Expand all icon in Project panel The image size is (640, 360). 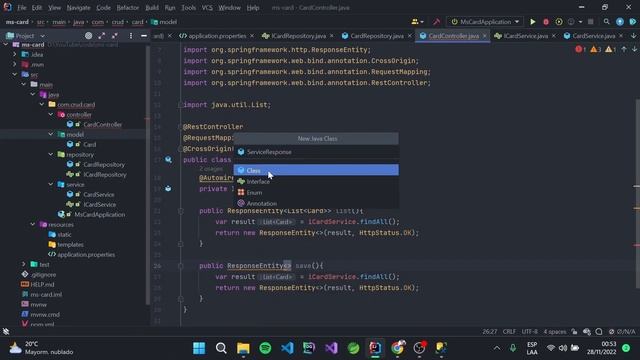click(x=102, y=36)
